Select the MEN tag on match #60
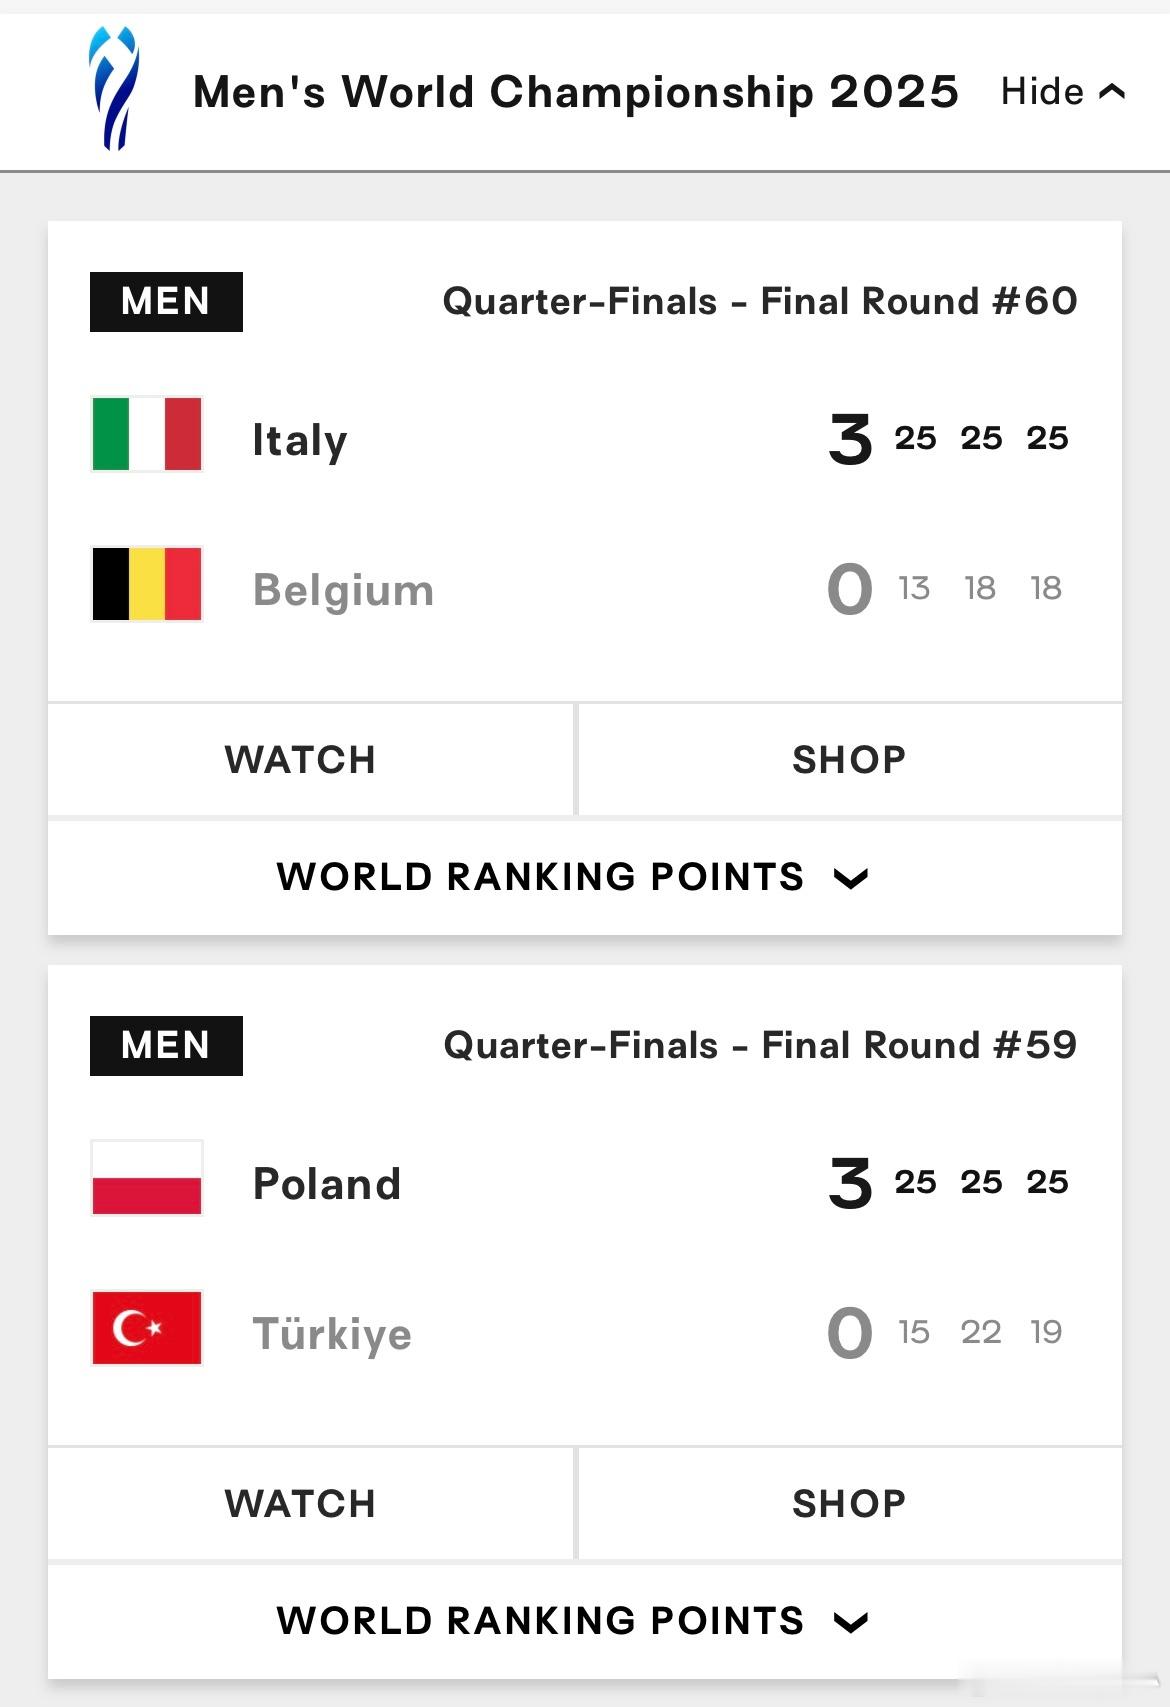 tap(166, 302)
